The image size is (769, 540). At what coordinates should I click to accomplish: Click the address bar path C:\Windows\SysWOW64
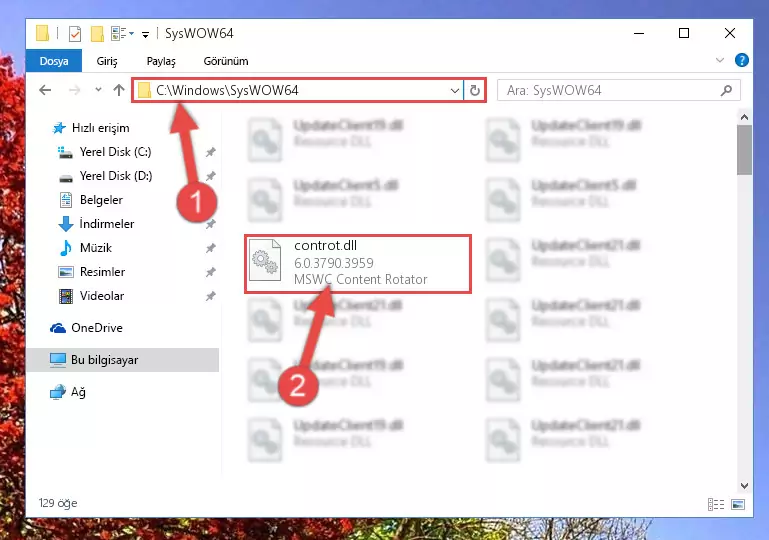[x=227, y=90]
